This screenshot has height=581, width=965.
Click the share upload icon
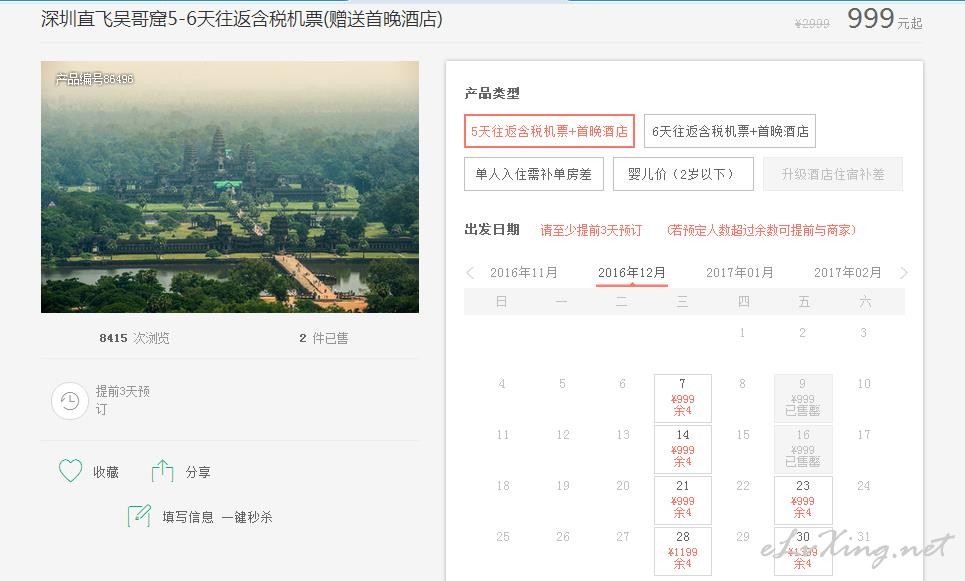tap(162, 471)
